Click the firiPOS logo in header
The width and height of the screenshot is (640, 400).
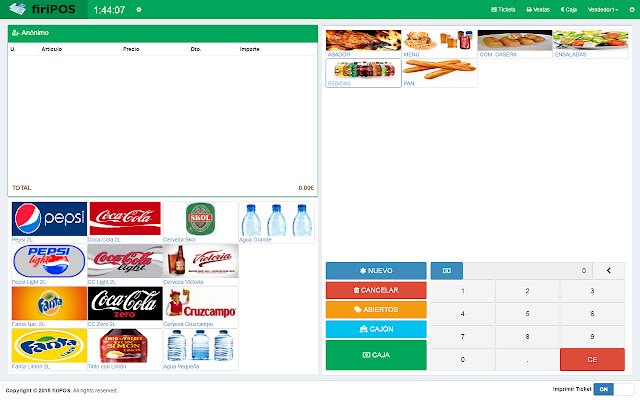(42, 9)
